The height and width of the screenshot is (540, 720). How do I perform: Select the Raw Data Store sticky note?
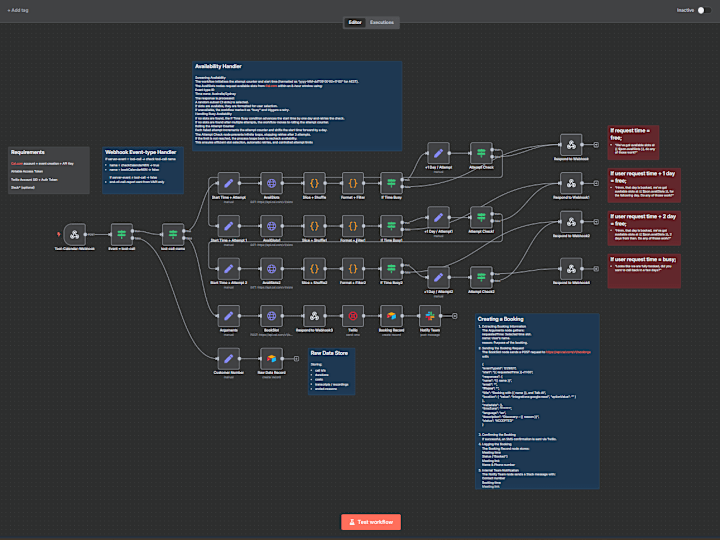point(332,371)
